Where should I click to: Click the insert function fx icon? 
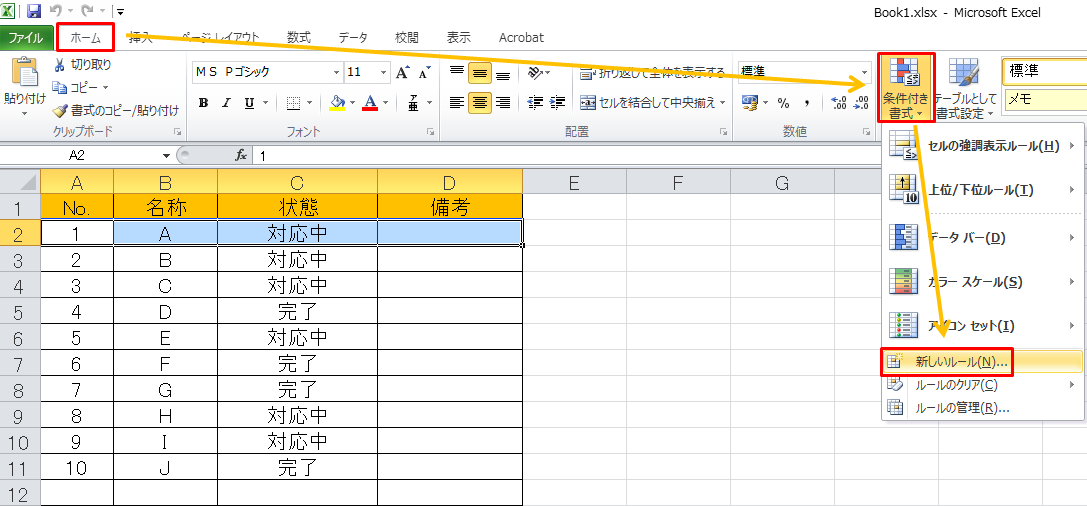click(241, 156)
